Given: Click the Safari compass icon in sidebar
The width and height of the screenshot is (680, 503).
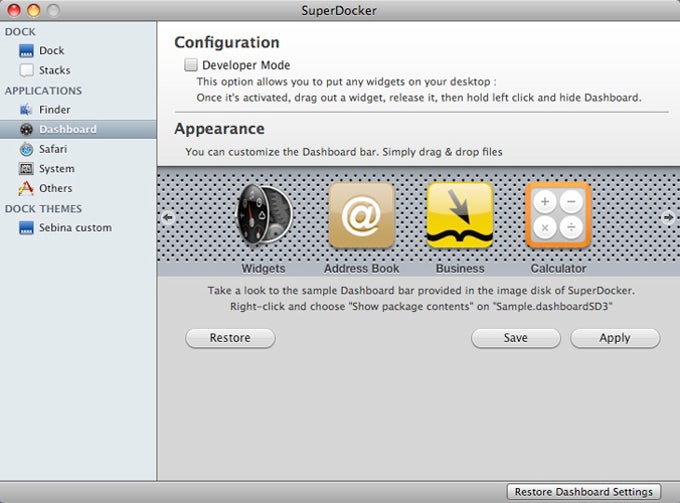Looking at the screenshot, I should (26, 149).
